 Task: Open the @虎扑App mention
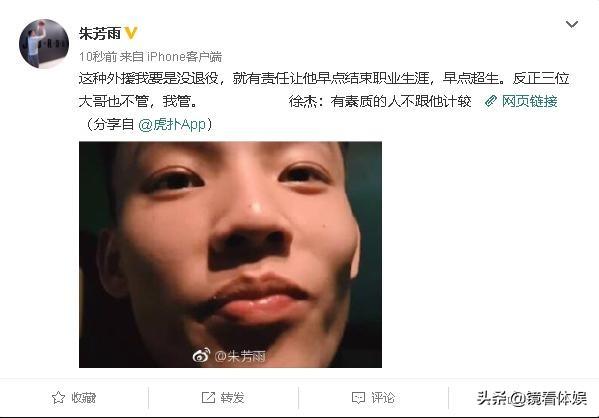pyautogui.click(x=172, y=124)
